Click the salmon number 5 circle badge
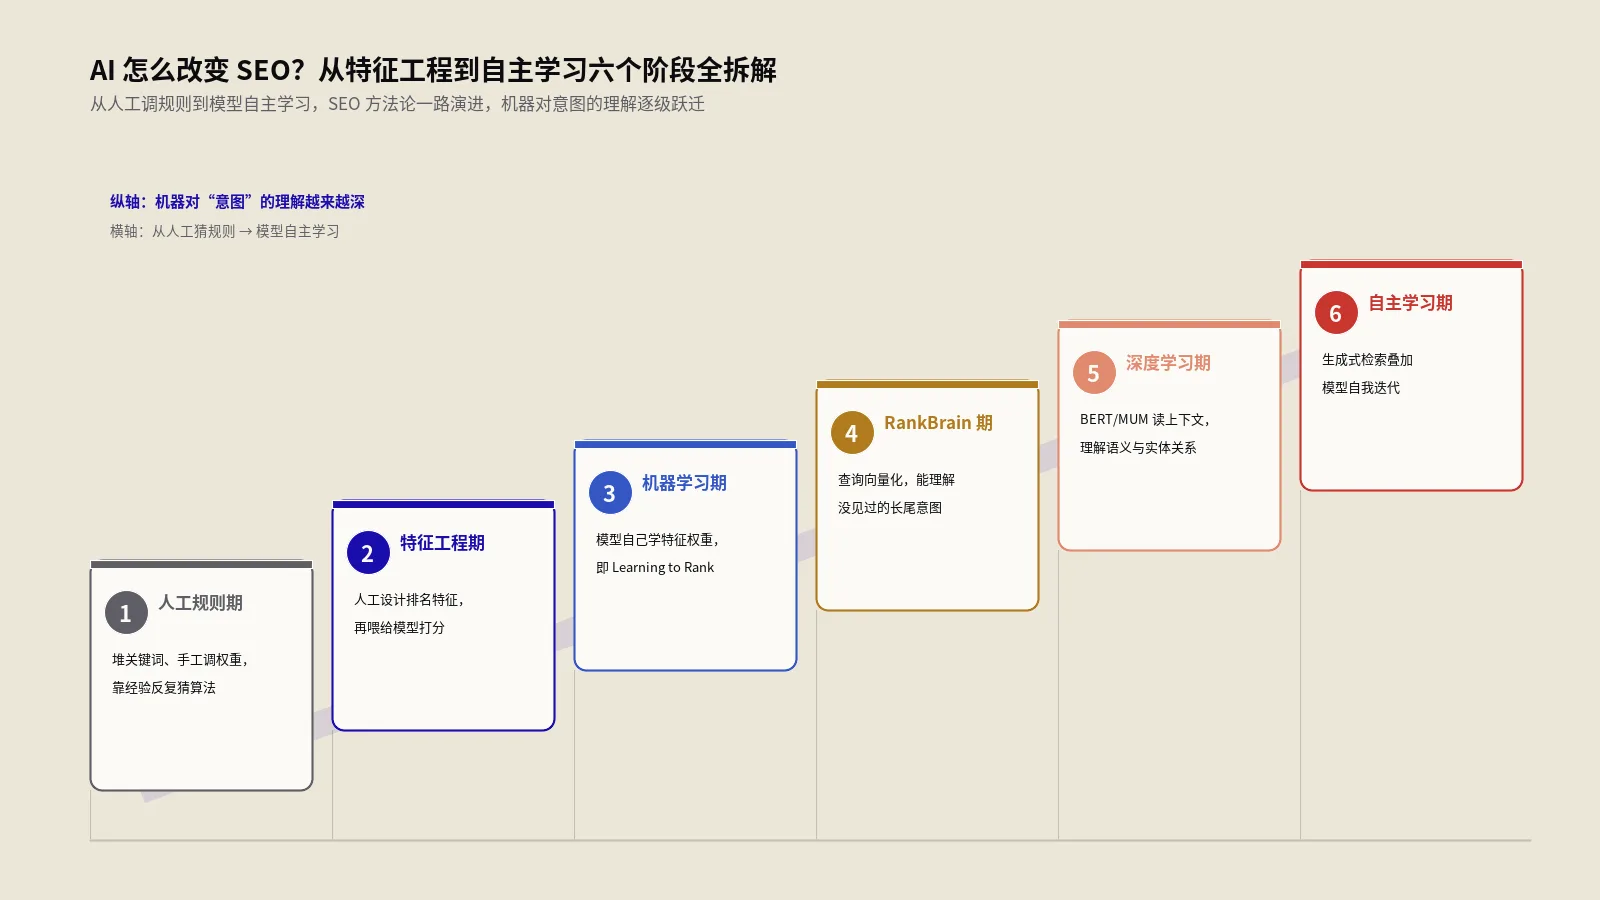The height and width of the screenshot is (900, 1600). tap(1094, 373)
